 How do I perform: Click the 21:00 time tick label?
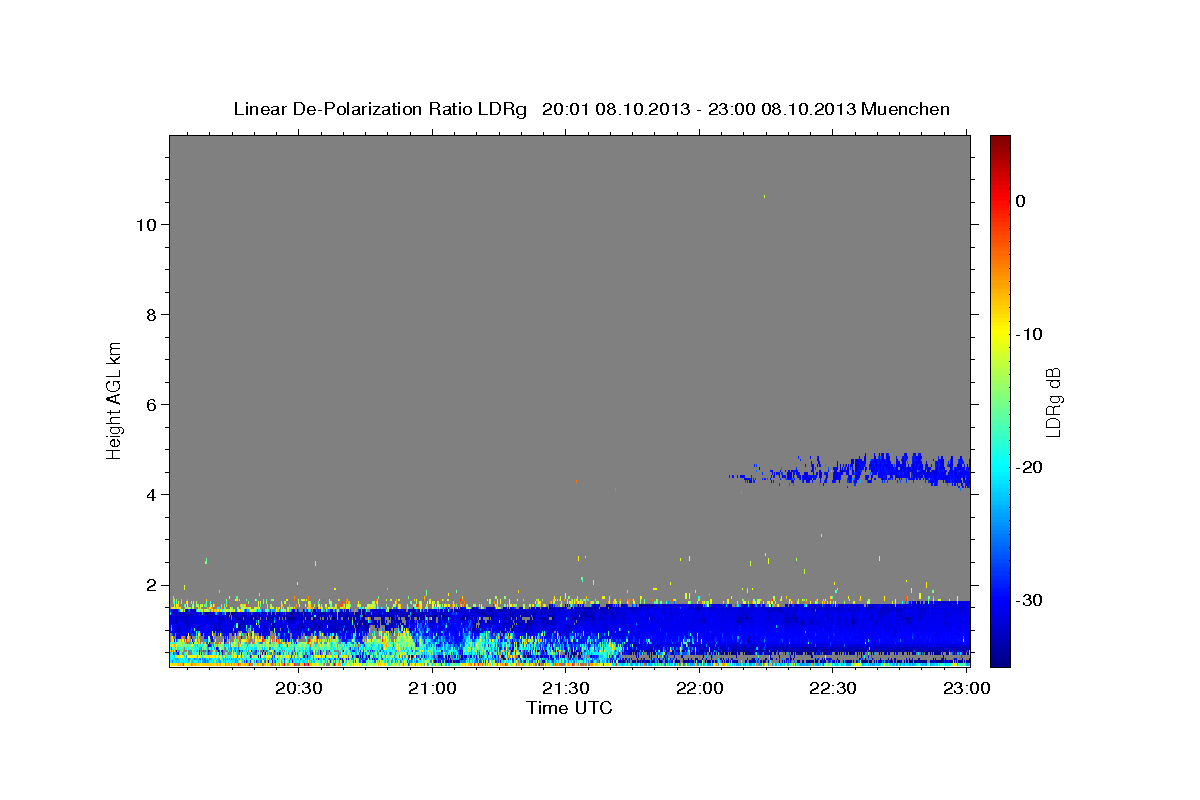pos(433,689)
